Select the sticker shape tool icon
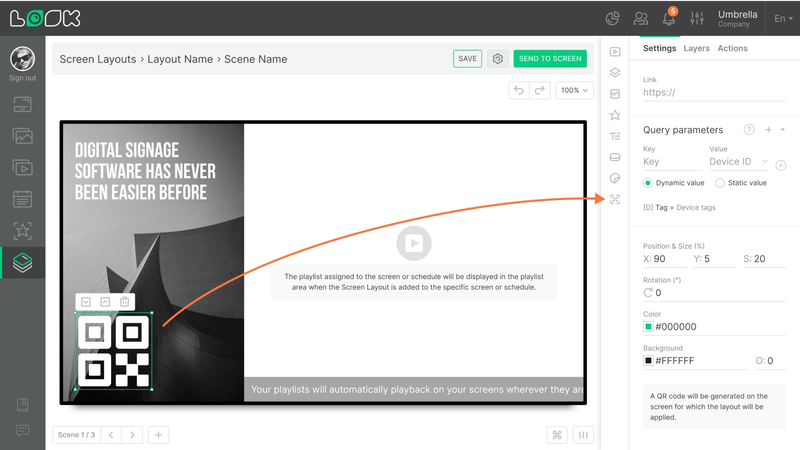 615,178
